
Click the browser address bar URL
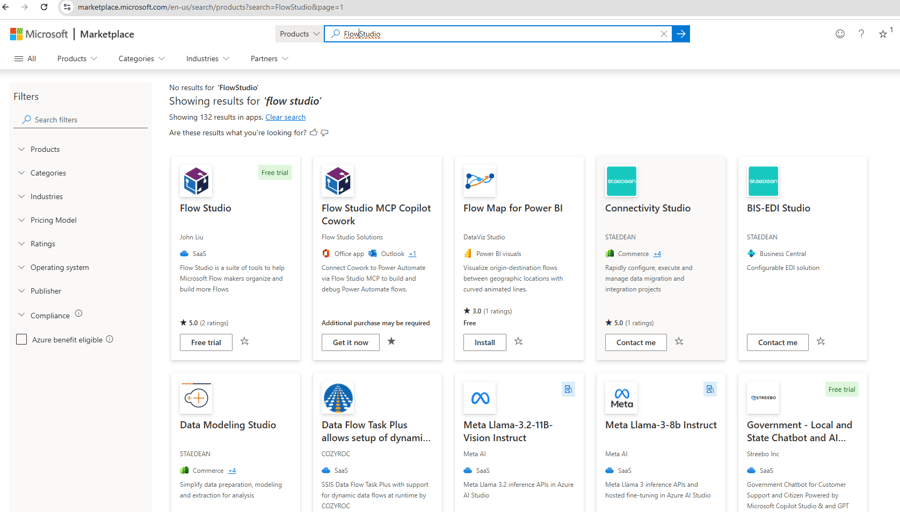[210, 7]
